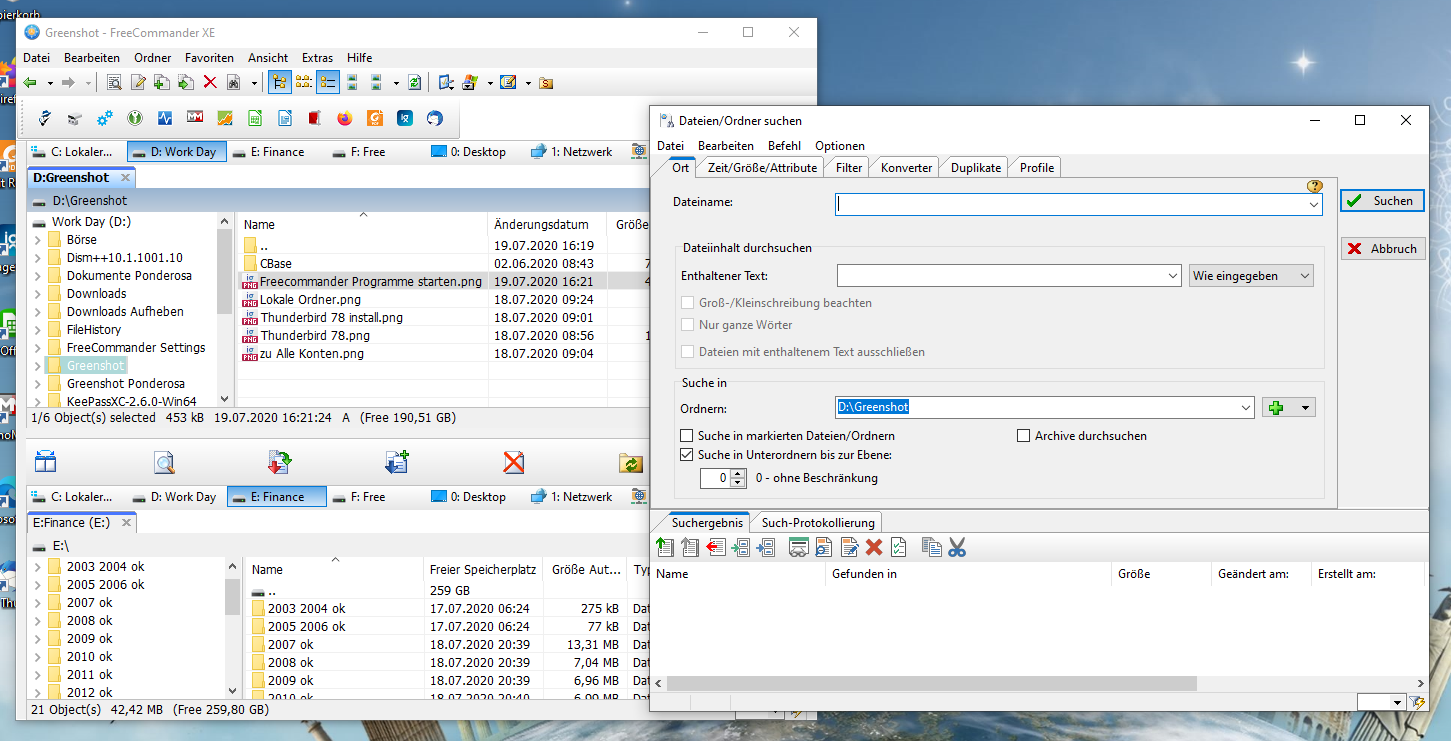Open the Such-Protokollierung tab
Image resolution: width=1451 pixels, height=741 pixels.
coord(818,522)
